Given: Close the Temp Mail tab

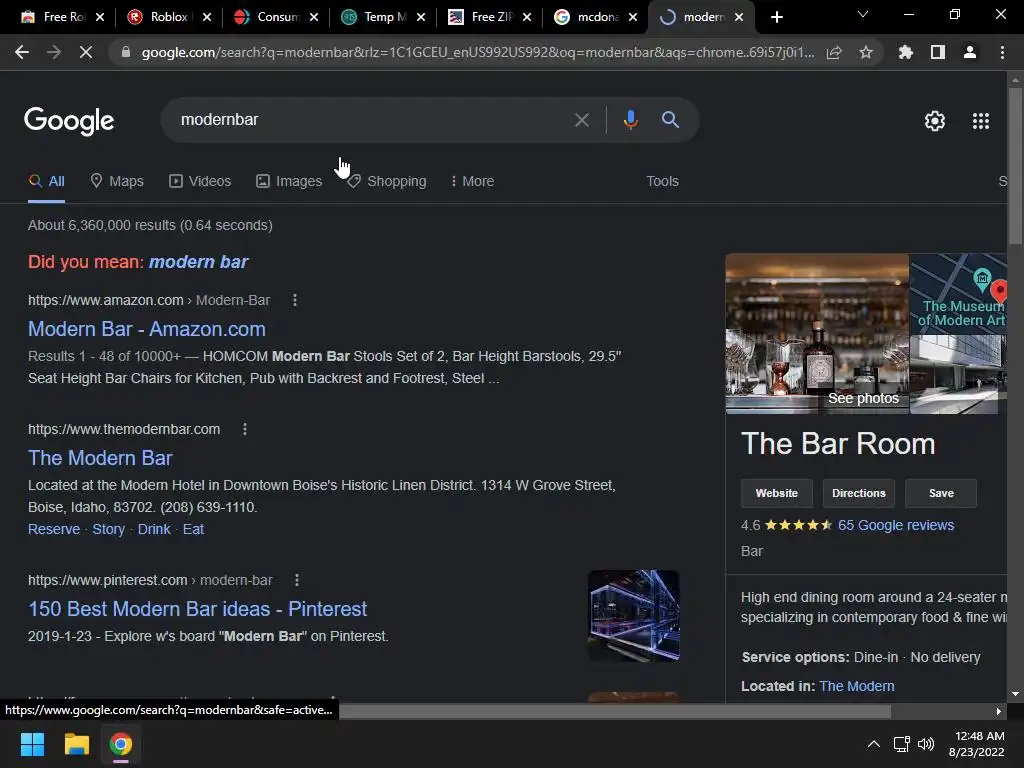Looking at the screenshot, I should (421, 17).
